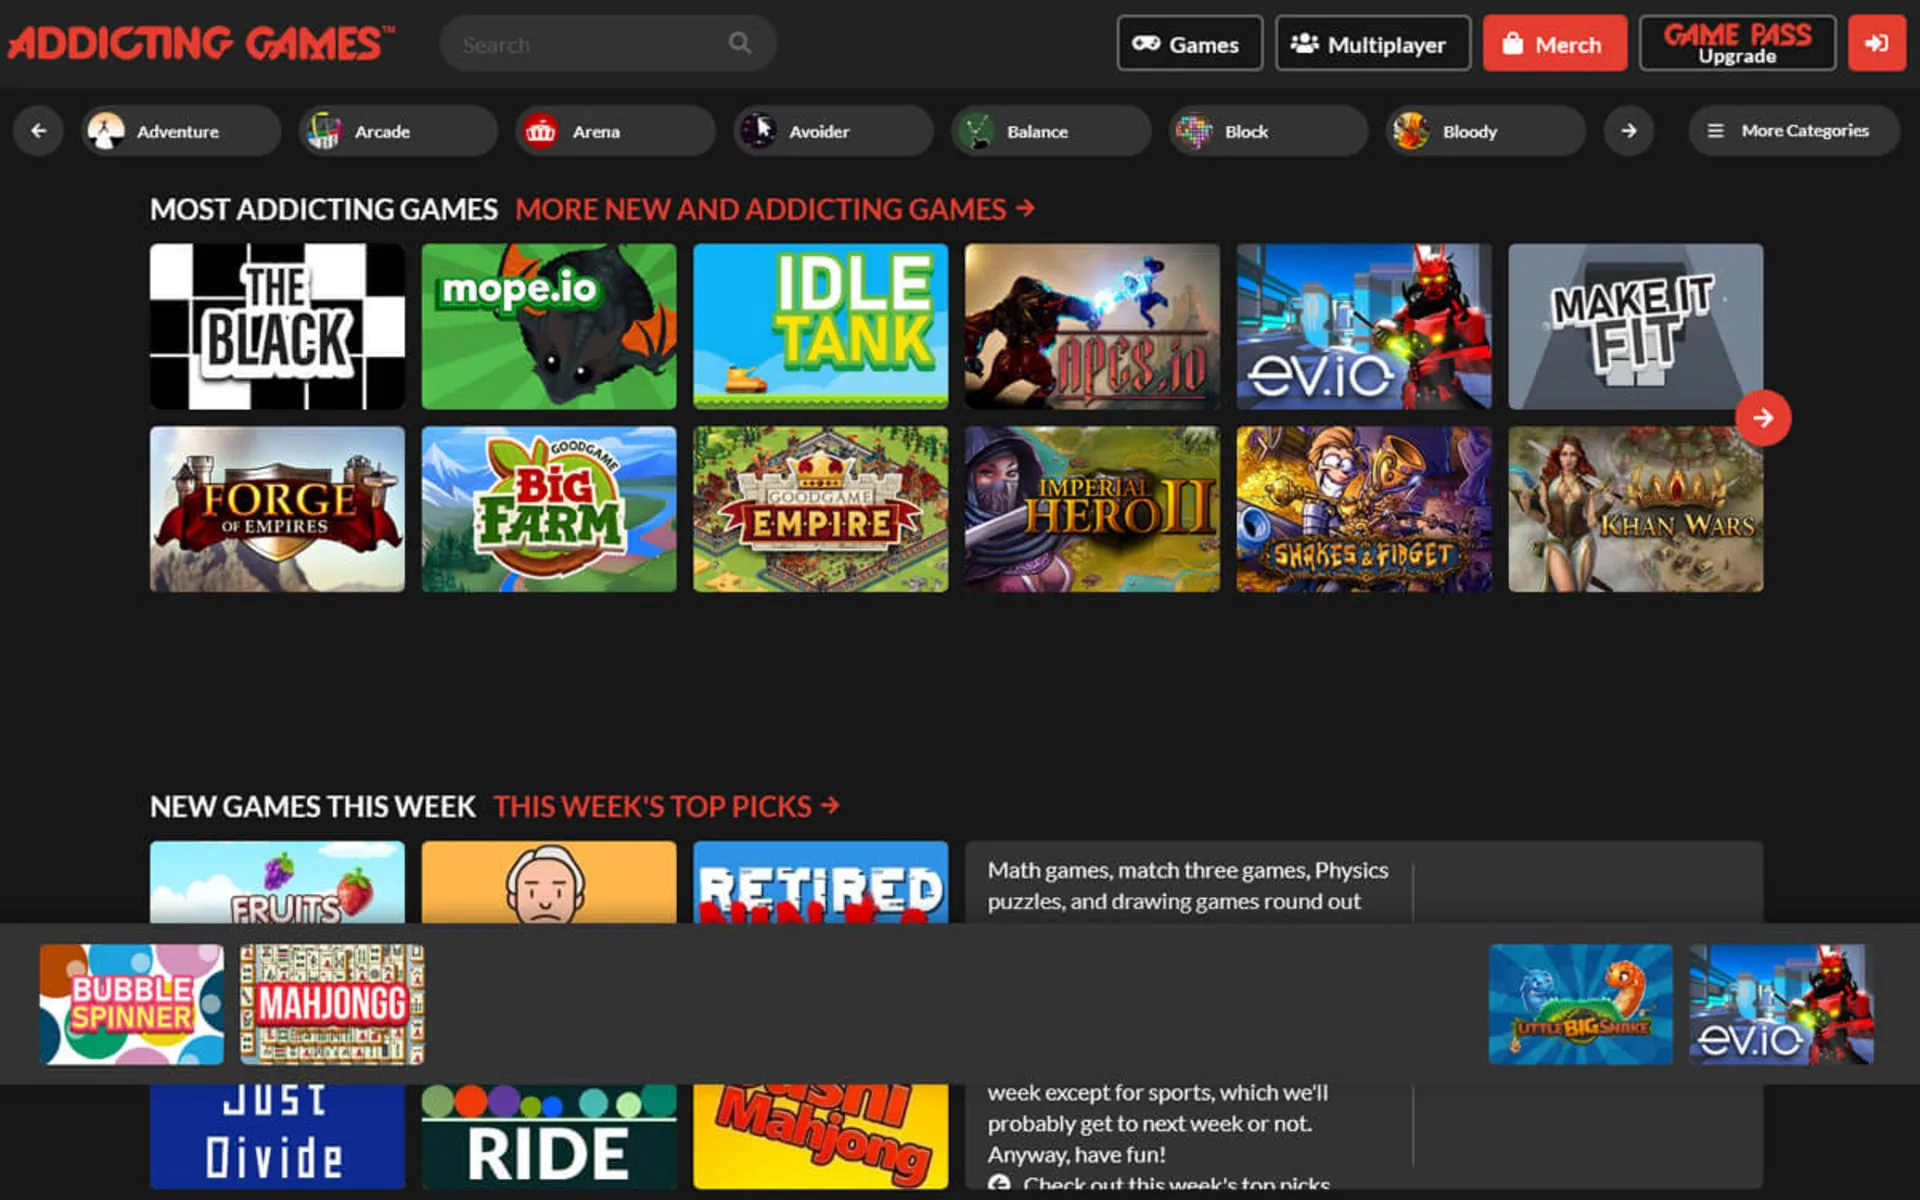The width and height of the screenshot is (1920, 1200).
Task: Open the Block category
Action: click(x=1267, y=131)
